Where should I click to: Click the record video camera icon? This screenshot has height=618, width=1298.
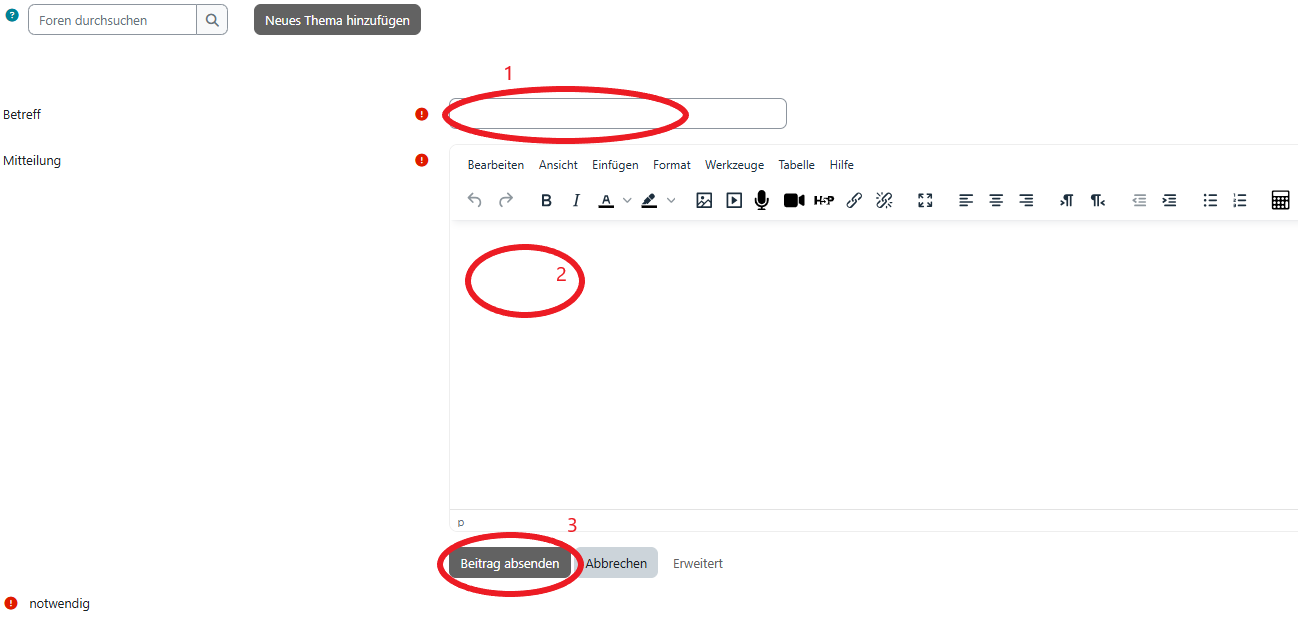[794, 200]
